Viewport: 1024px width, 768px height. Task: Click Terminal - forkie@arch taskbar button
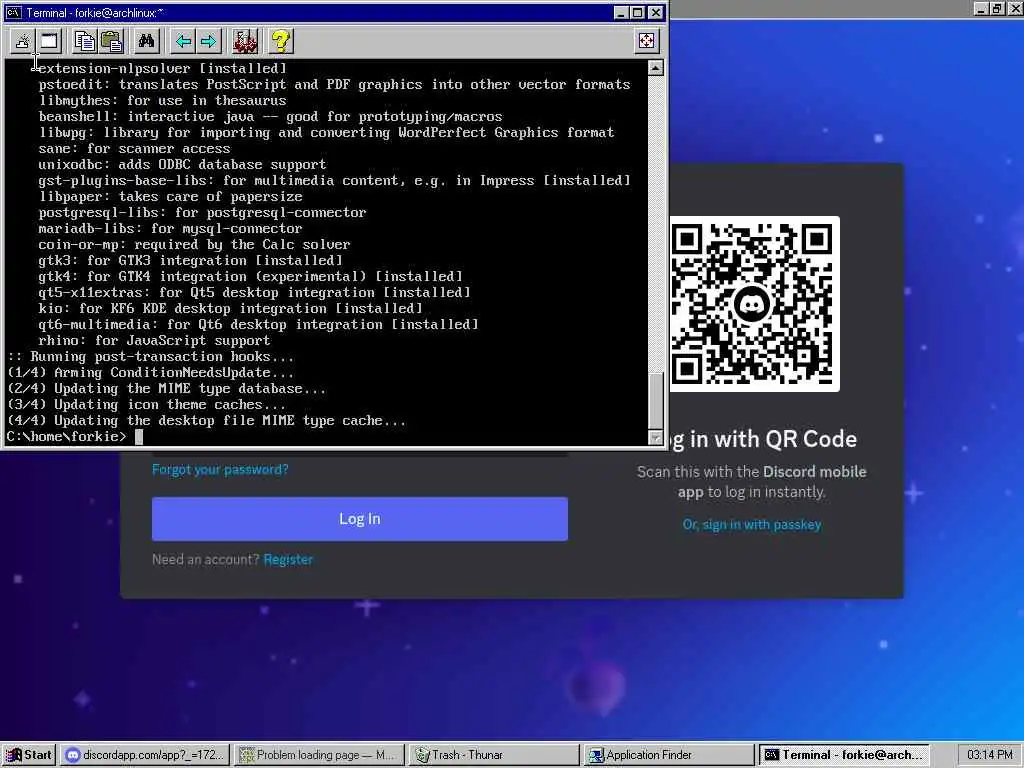click(843, 755)
